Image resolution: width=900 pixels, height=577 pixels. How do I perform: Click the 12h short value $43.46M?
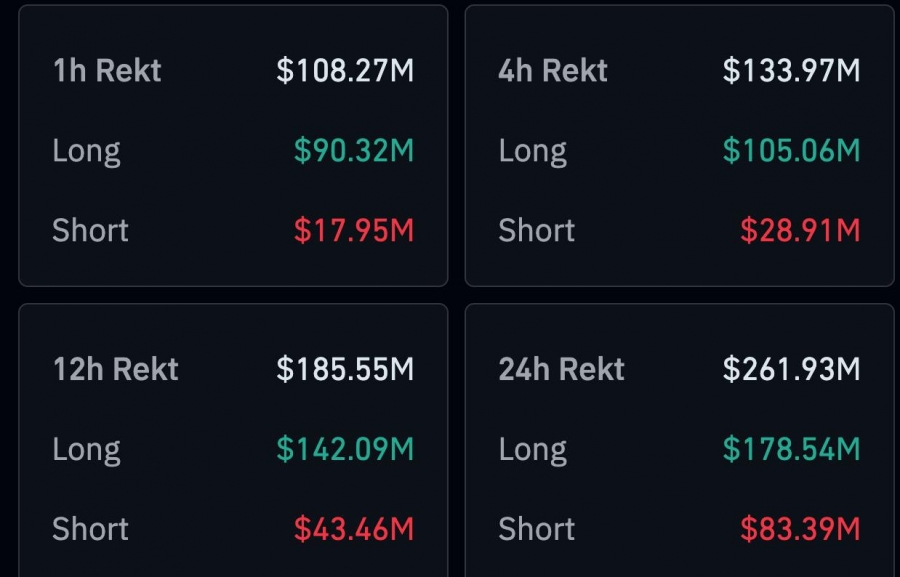click(353, 529)
